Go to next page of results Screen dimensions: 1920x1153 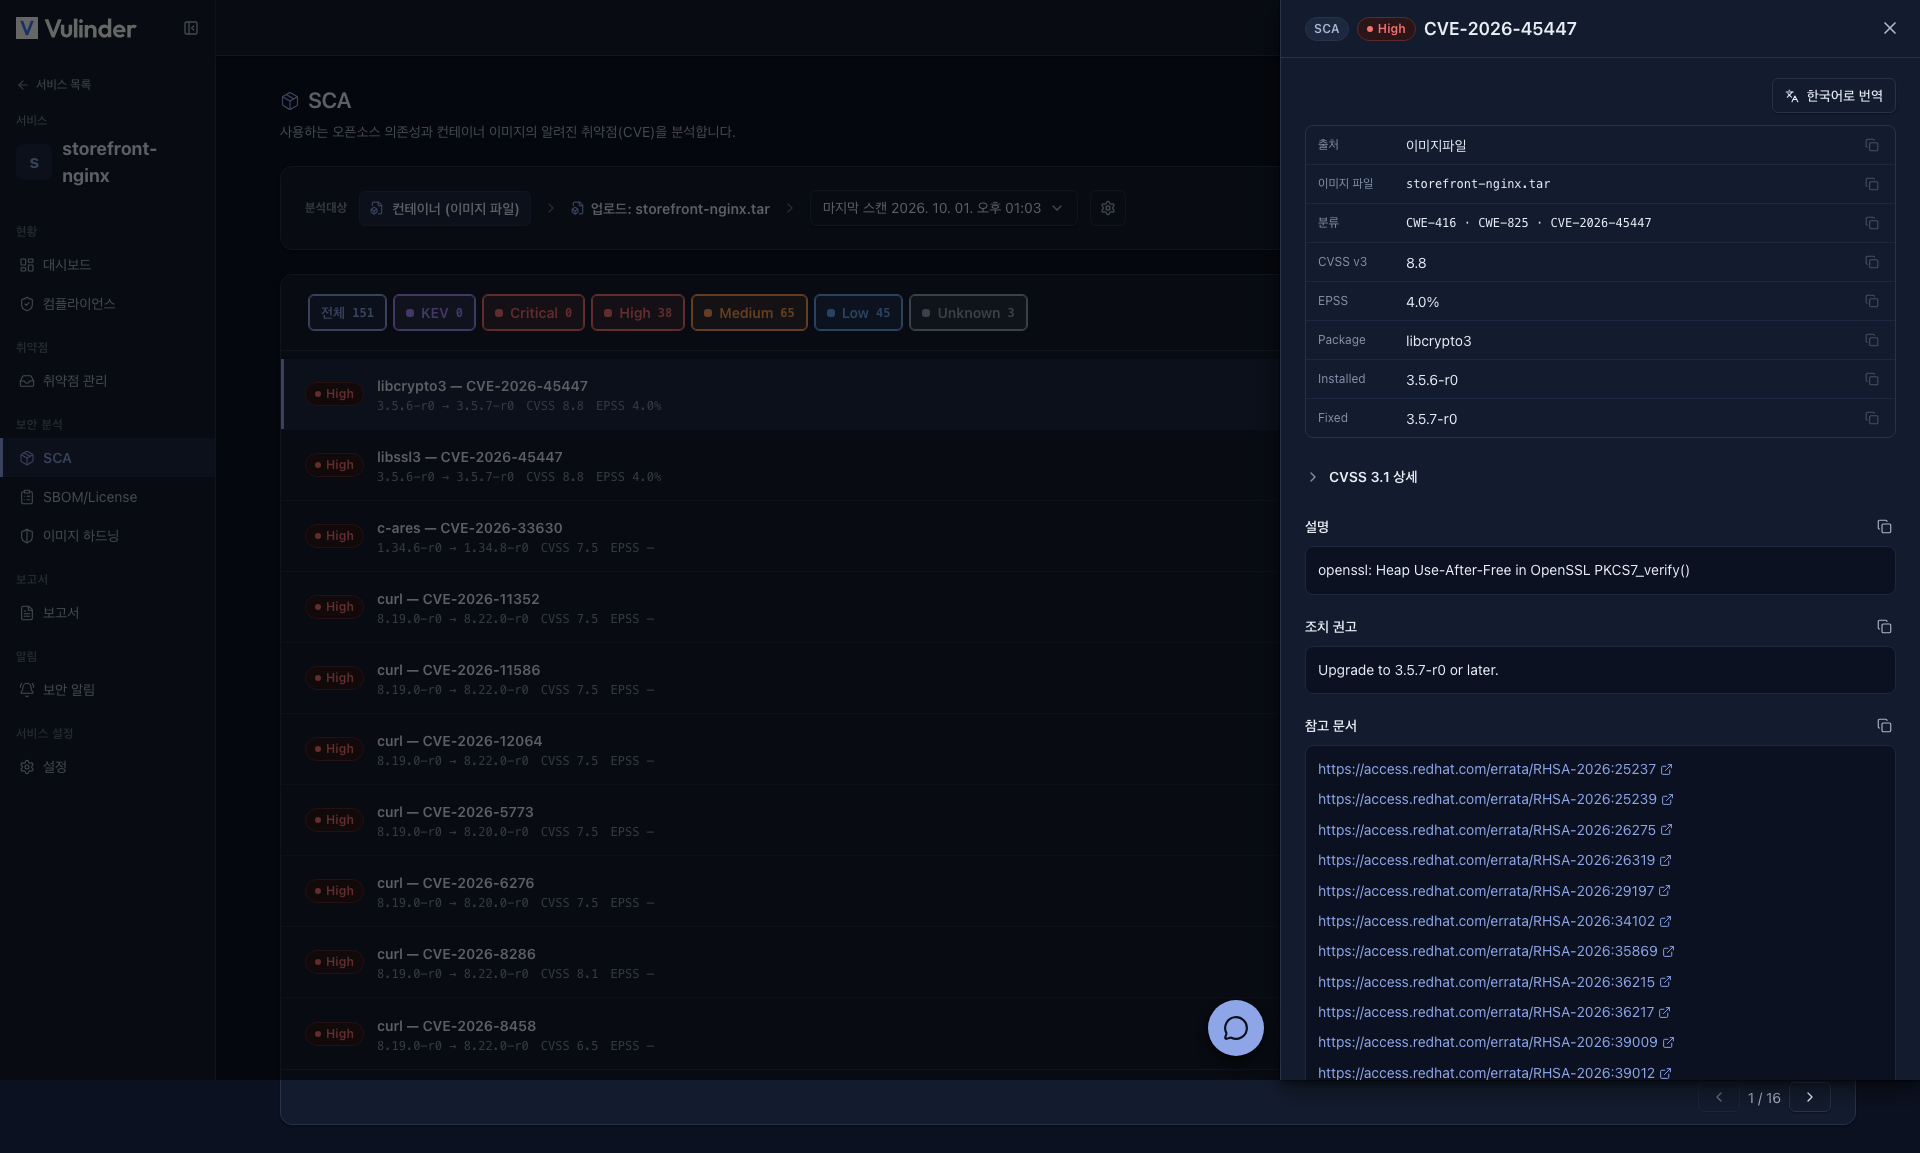pos(1810,1097)
